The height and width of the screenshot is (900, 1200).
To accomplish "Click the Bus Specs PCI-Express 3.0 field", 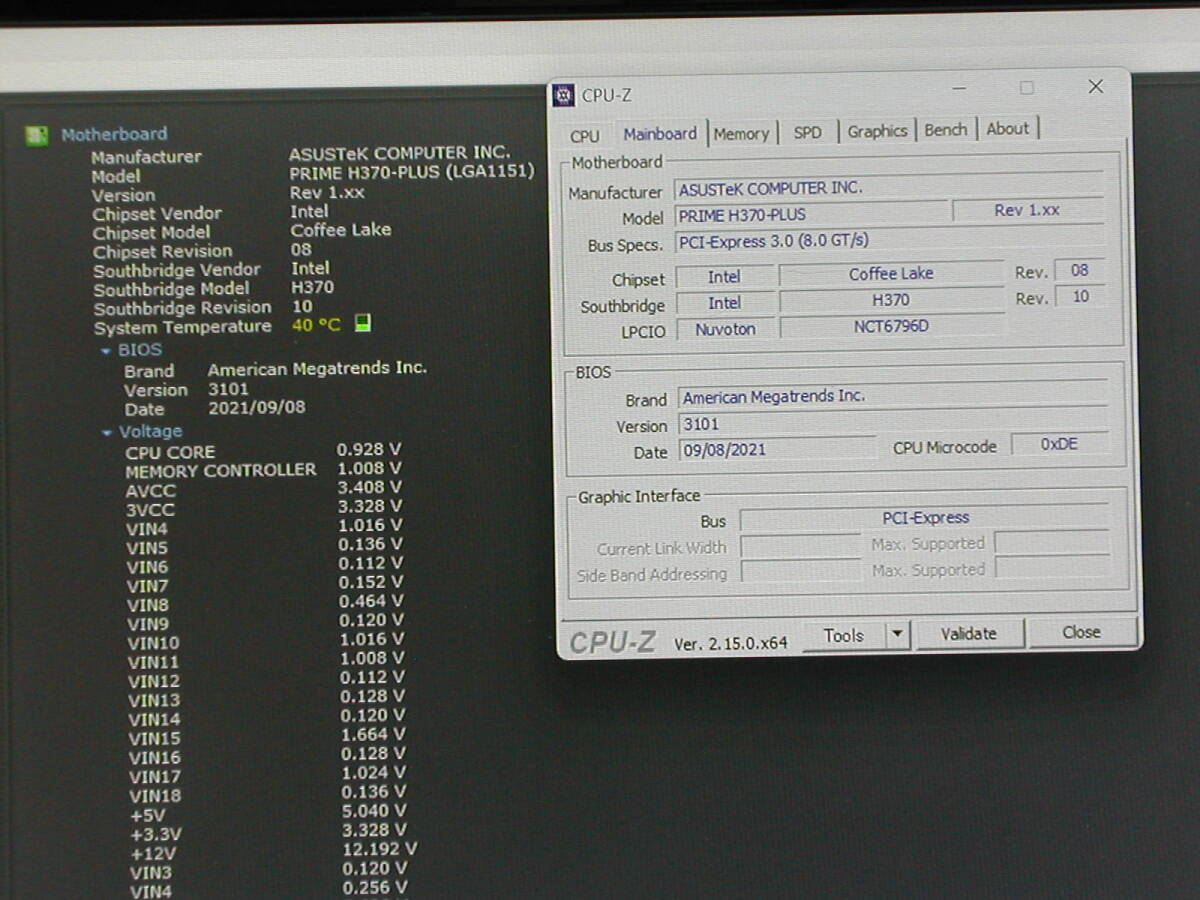I will click(x=889, y=241).
